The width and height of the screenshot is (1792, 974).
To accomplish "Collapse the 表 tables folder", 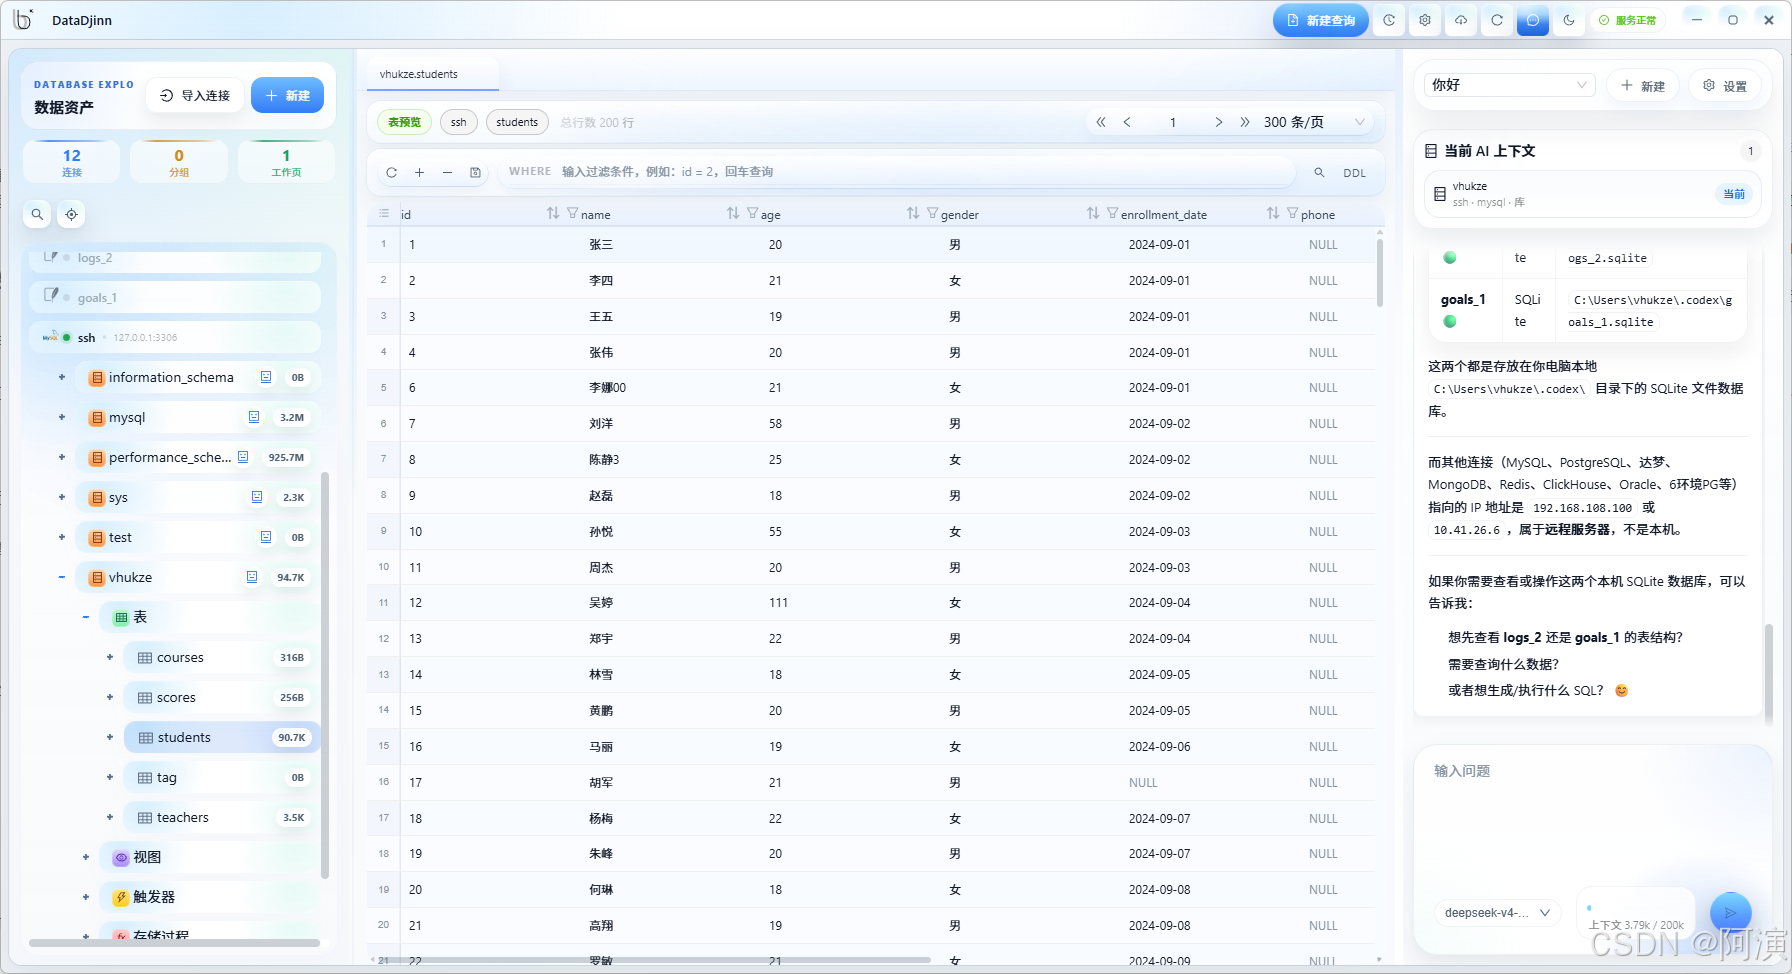I will [86, 617].
